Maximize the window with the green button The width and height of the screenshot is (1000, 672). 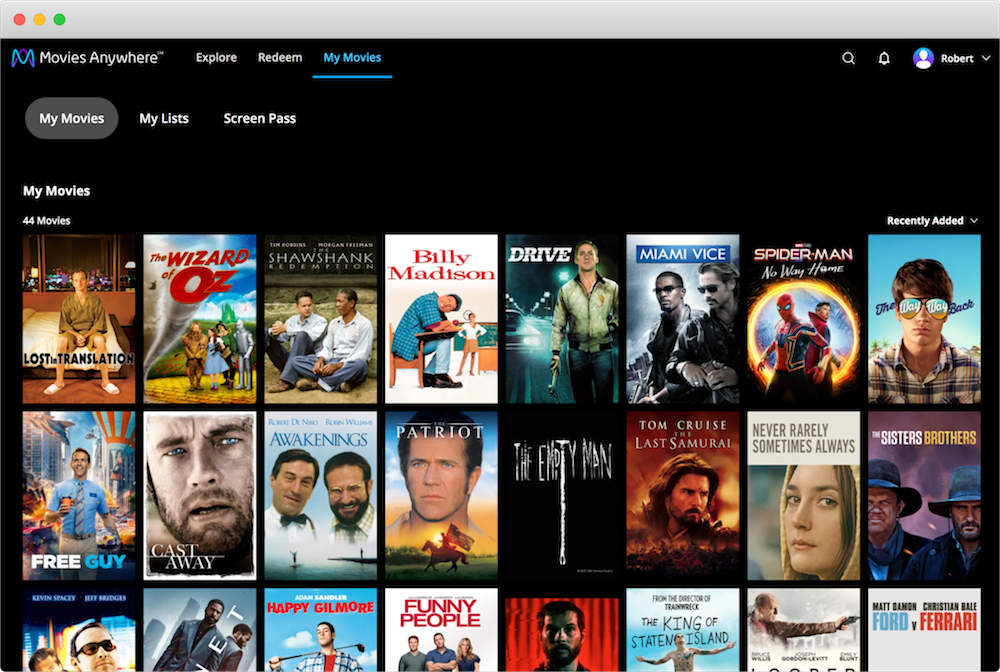[59, 19]
